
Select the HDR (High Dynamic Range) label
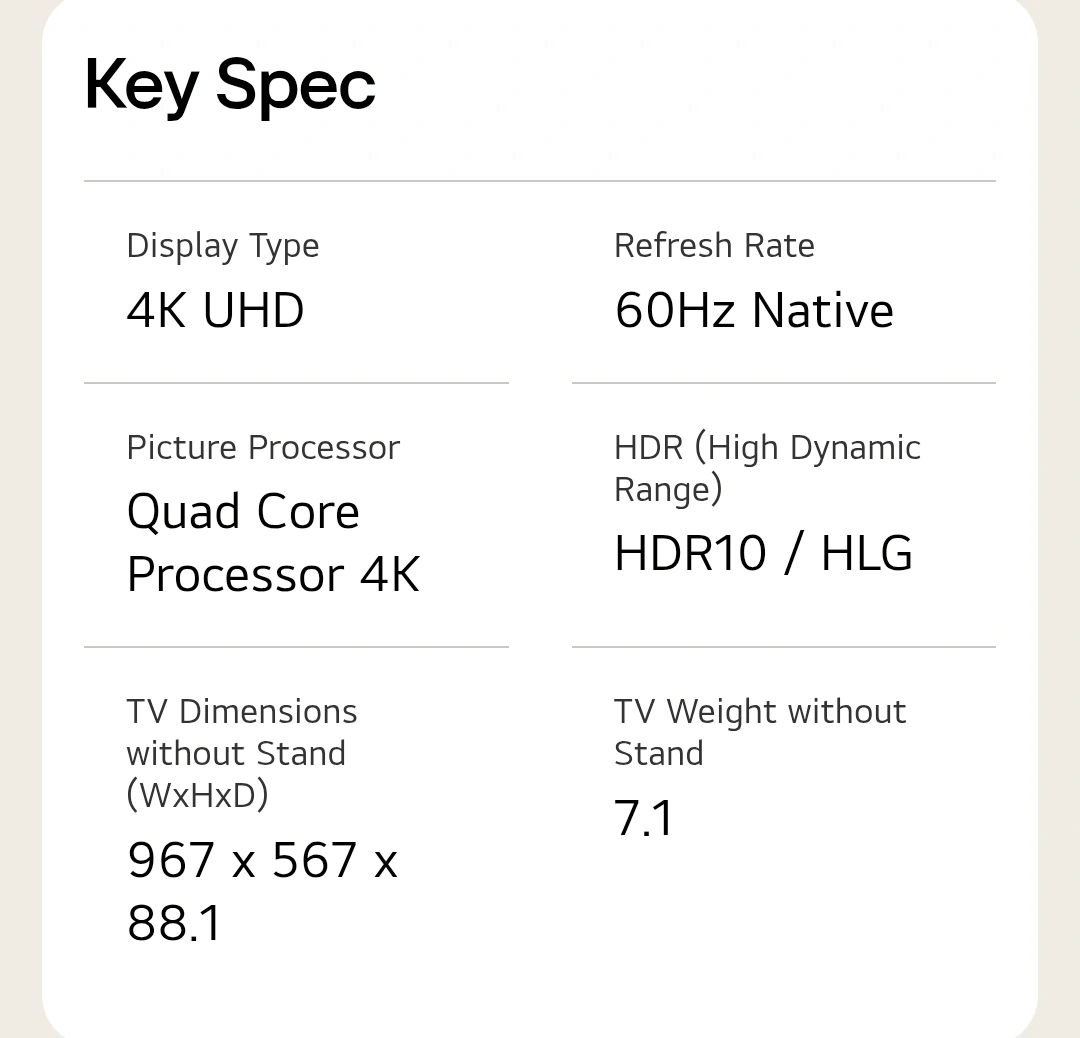click(767, 469)
